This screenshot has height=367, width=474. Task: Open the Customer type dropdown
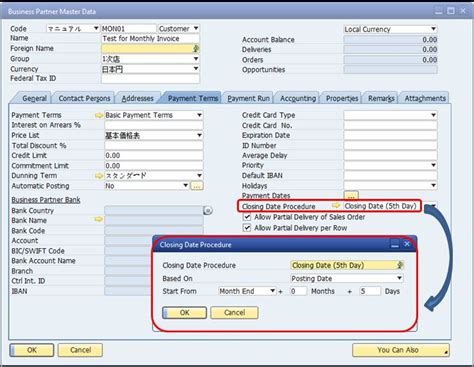(x=196, y=28)
